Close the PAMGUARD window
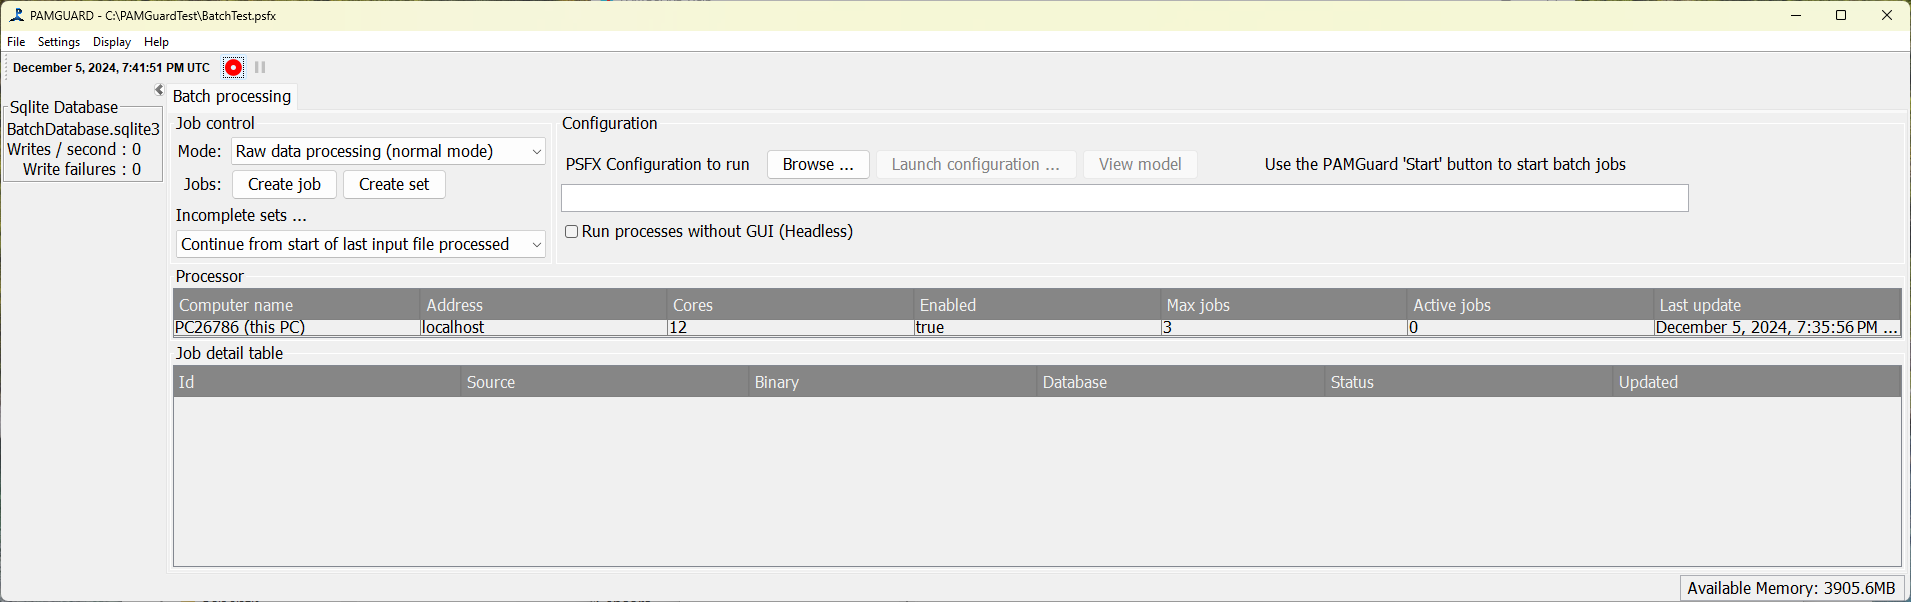 [1887, 15]
